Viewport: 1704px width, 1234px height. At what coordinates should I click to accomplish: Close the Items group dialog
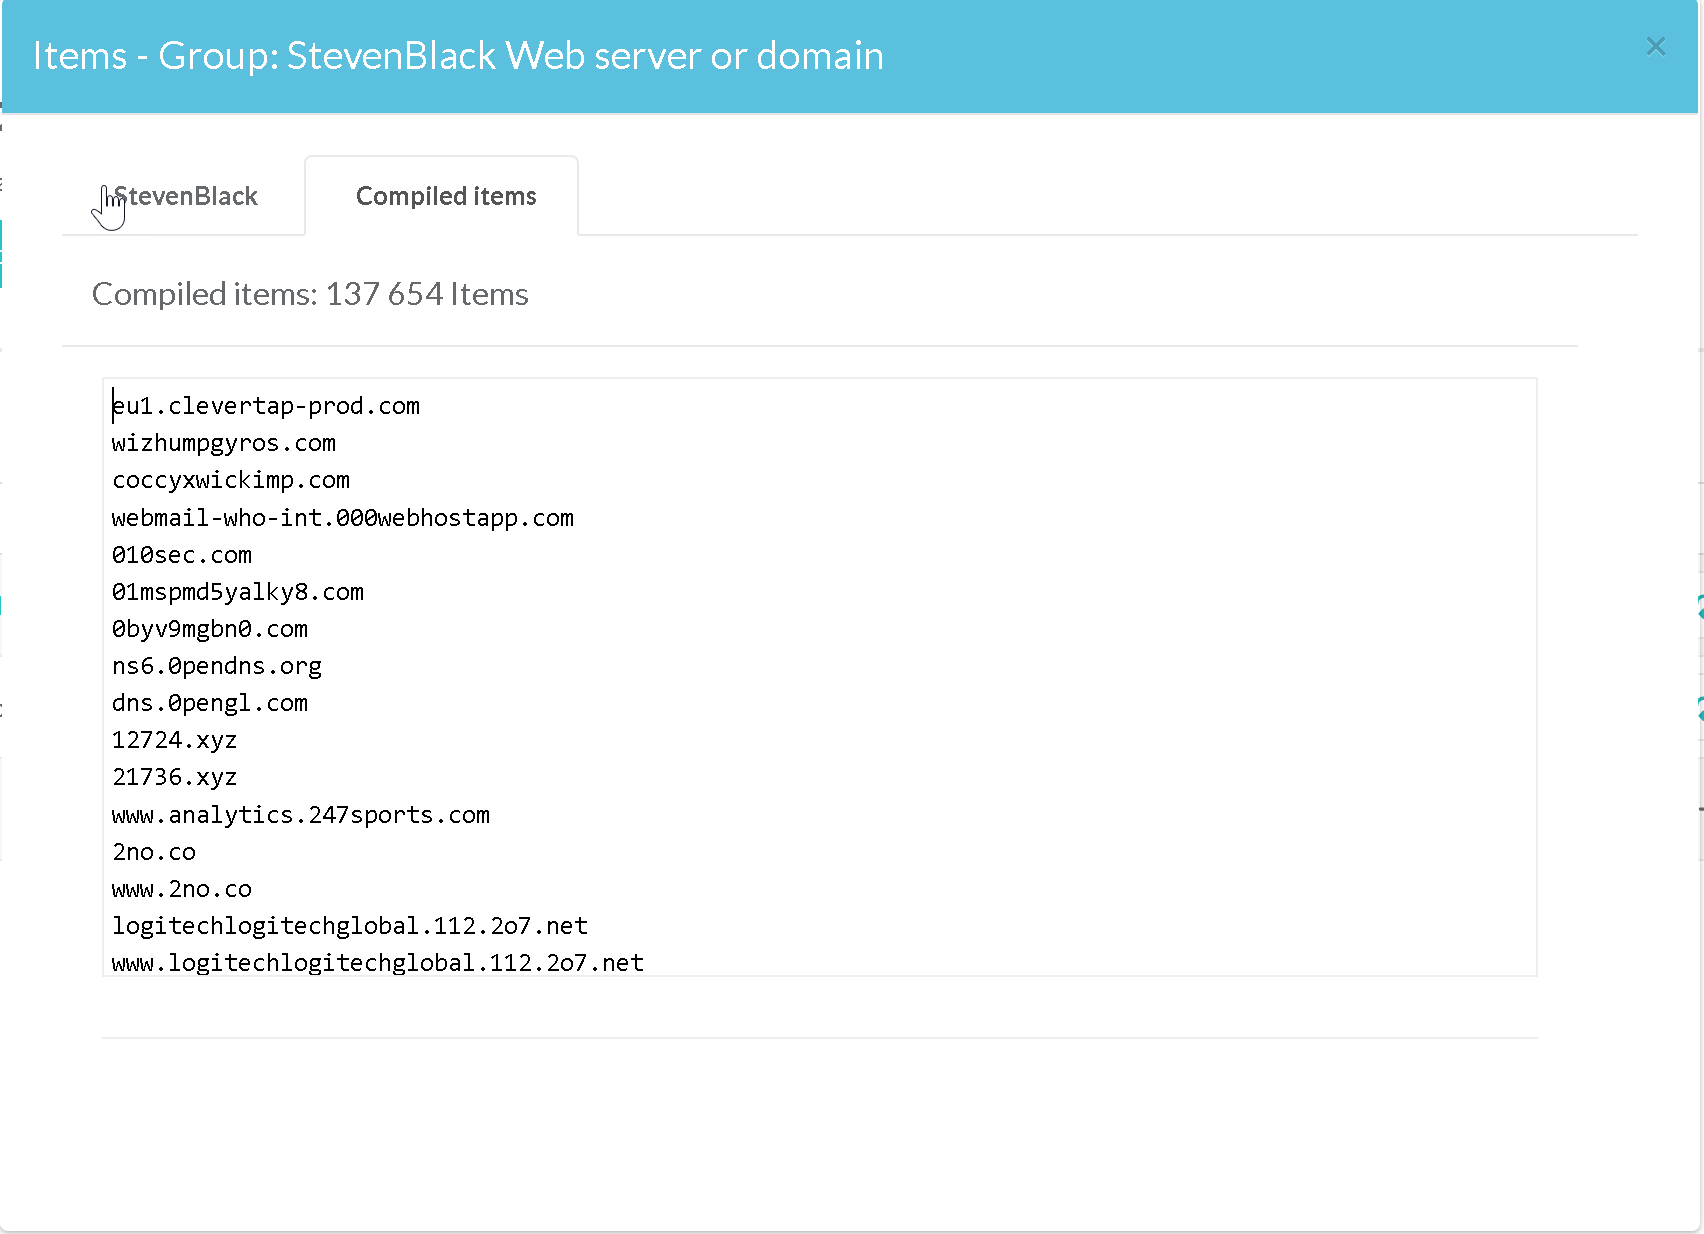pos(1655,47)
